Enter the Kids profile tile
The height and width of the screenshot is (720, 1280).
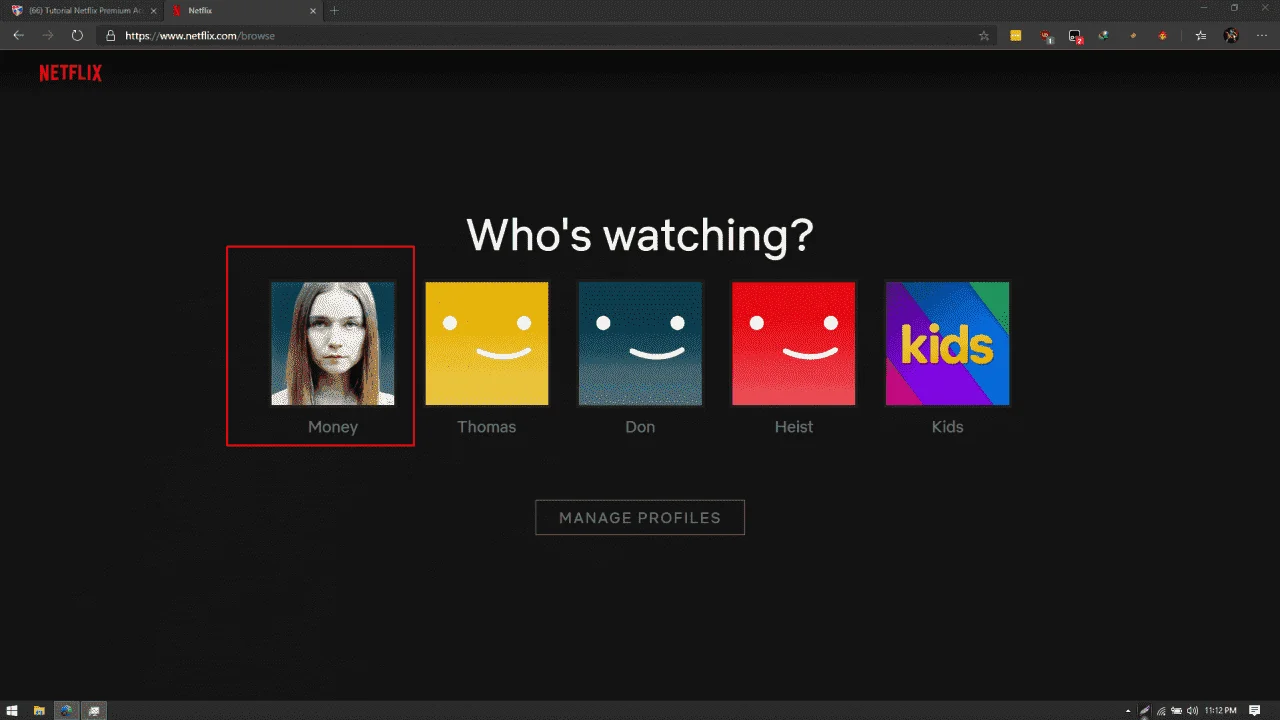pyautogui.click(x=948, y=343)
